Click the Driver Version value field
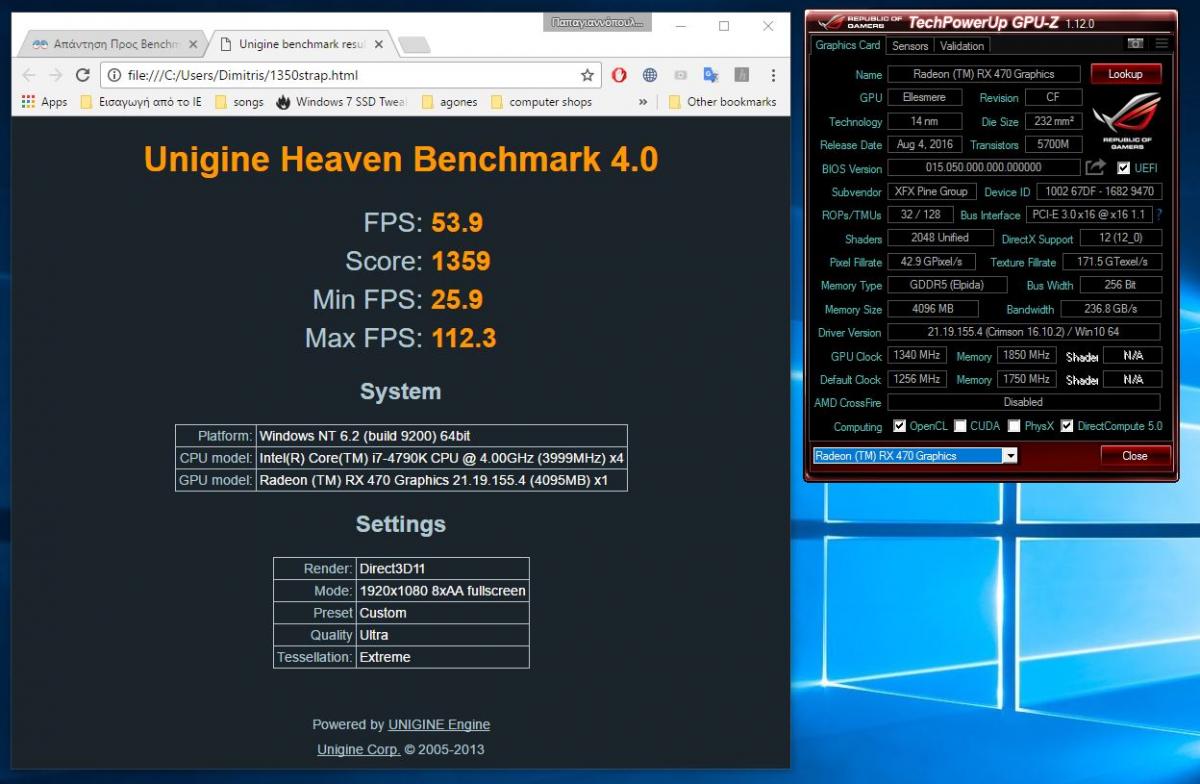This screenshot has width=1200, height=784. click(x=1023, y=332)
